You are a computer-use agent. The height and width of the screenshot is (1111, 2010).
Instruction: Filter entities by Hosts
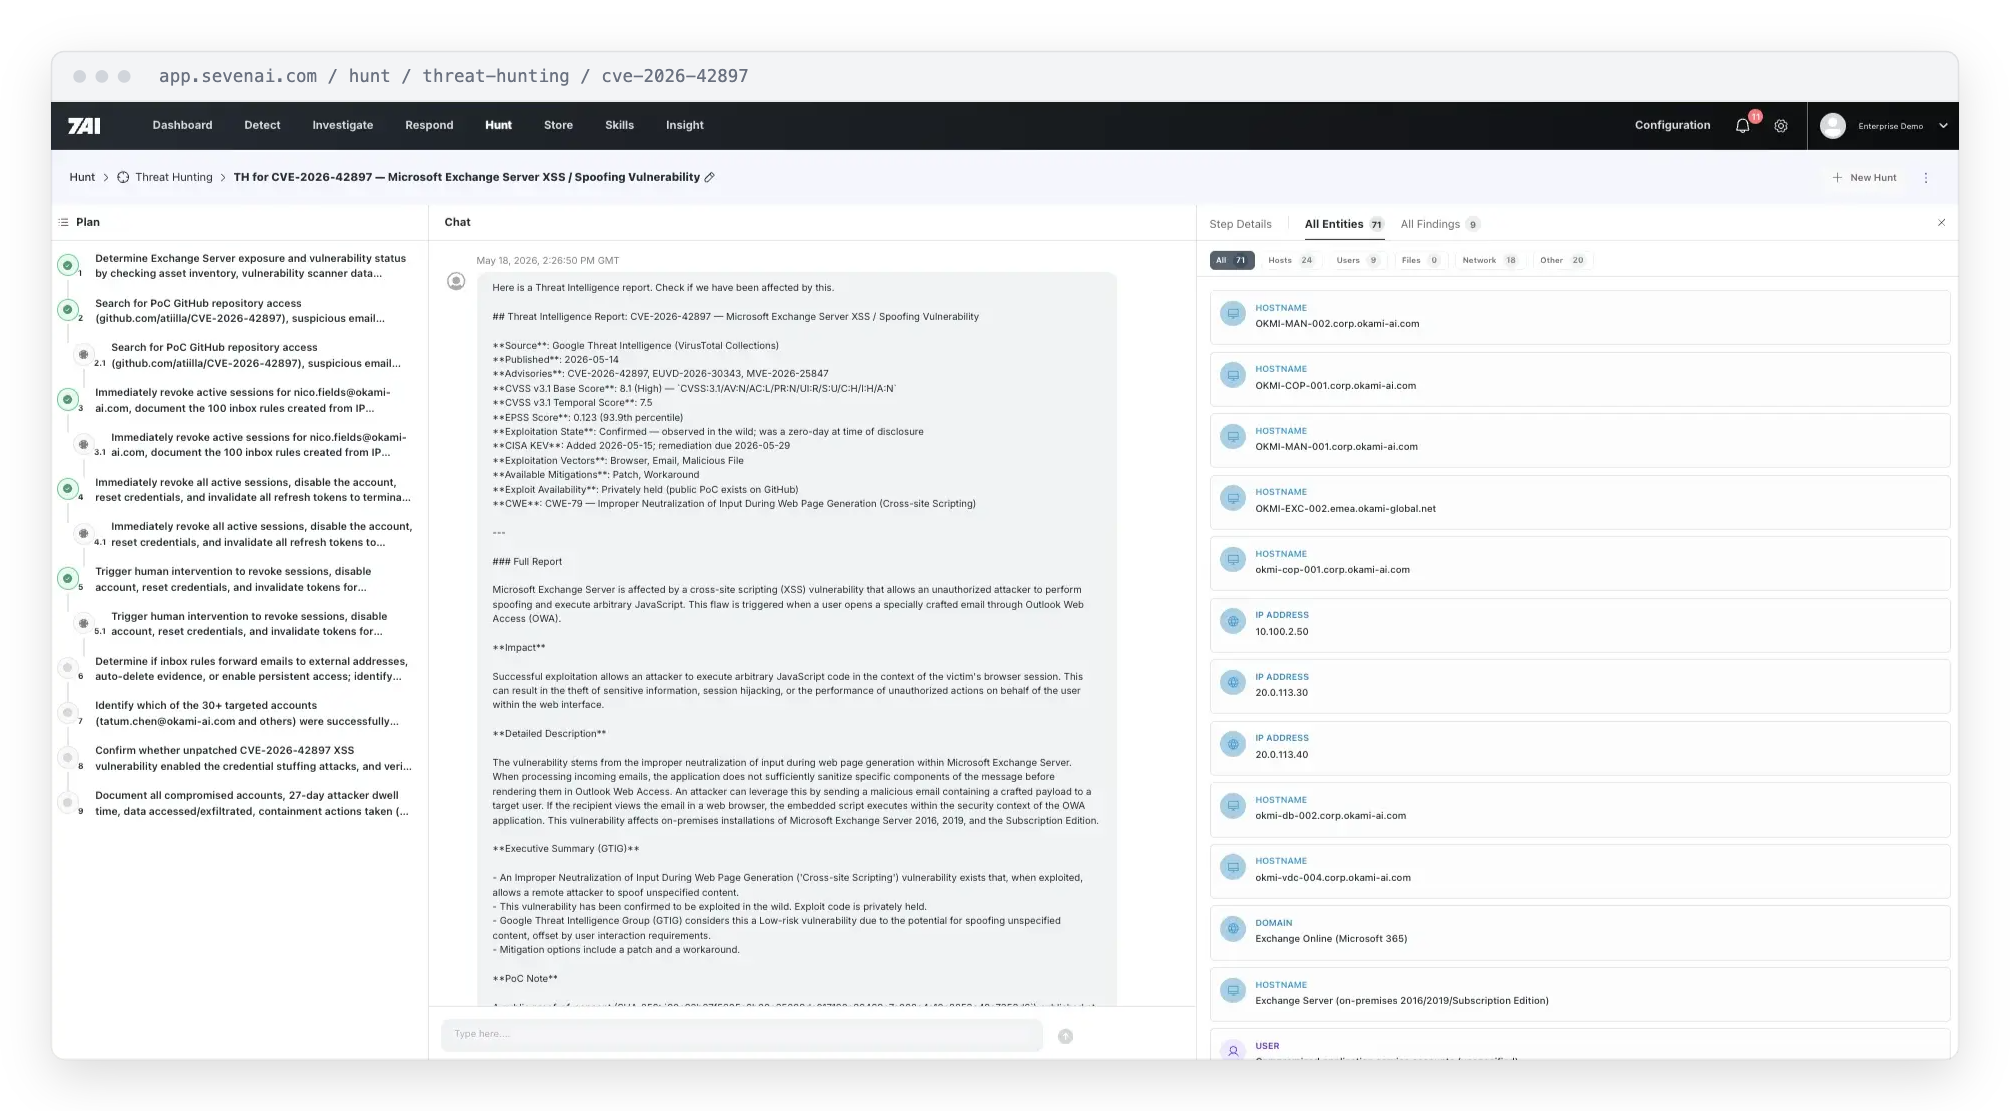click(1291, 260)
